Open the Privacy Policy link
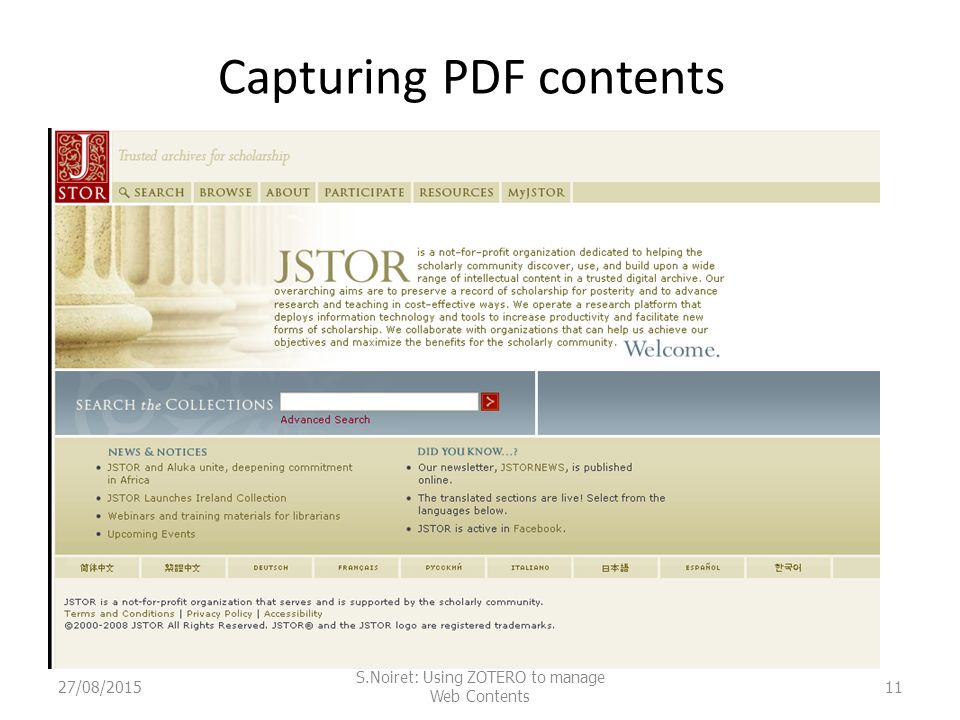This screenshot has height=720, width=960. coord(219,613)
